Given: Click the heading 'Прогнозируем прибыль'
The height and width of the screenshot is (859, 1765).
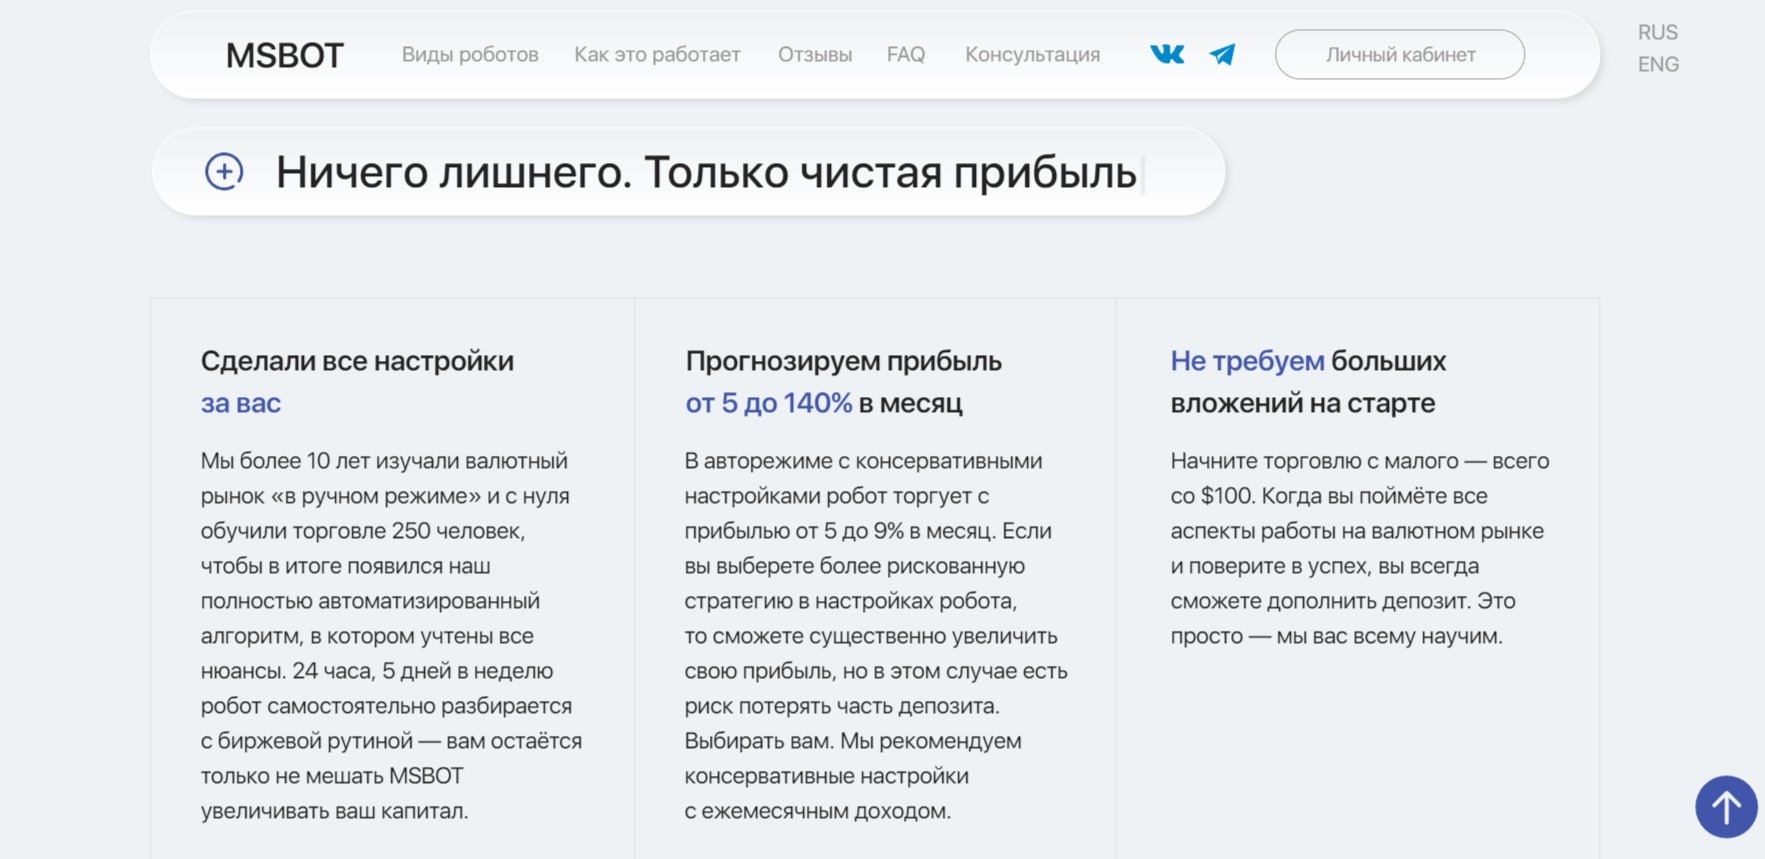Looking at the screenshot, I should coord(844,361).
